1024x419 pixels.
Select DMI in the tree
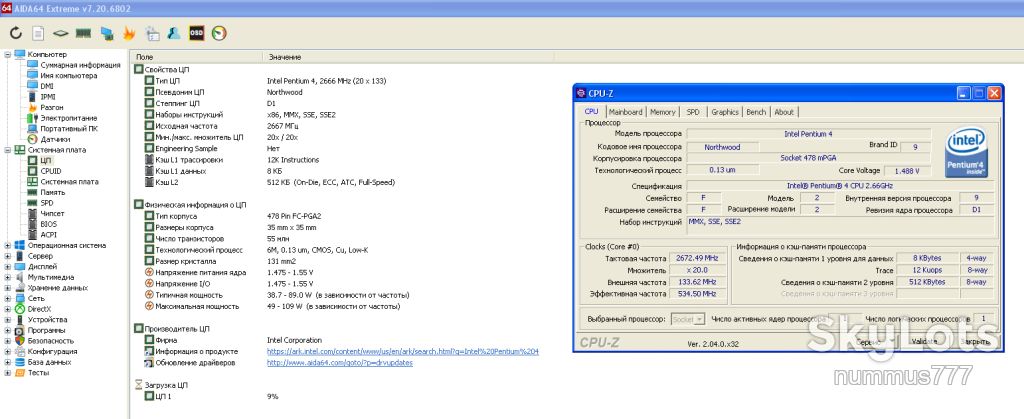click(x=47, y=85)
